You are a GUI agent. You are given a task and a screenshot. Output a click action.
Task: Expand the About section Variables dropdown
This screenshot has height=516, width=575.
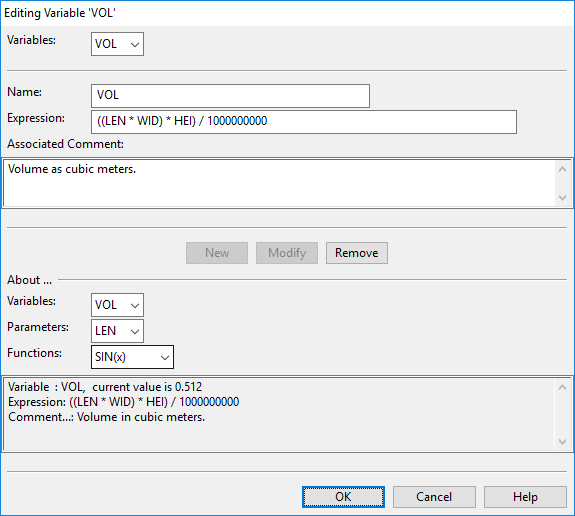[x=117, y=305]
